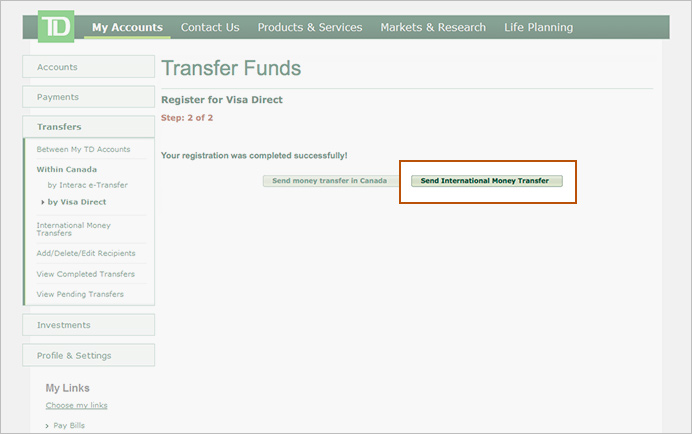The width and height of the screenshot is (692, 434).
Task: Click Choose my links
Action: (76, 405)
